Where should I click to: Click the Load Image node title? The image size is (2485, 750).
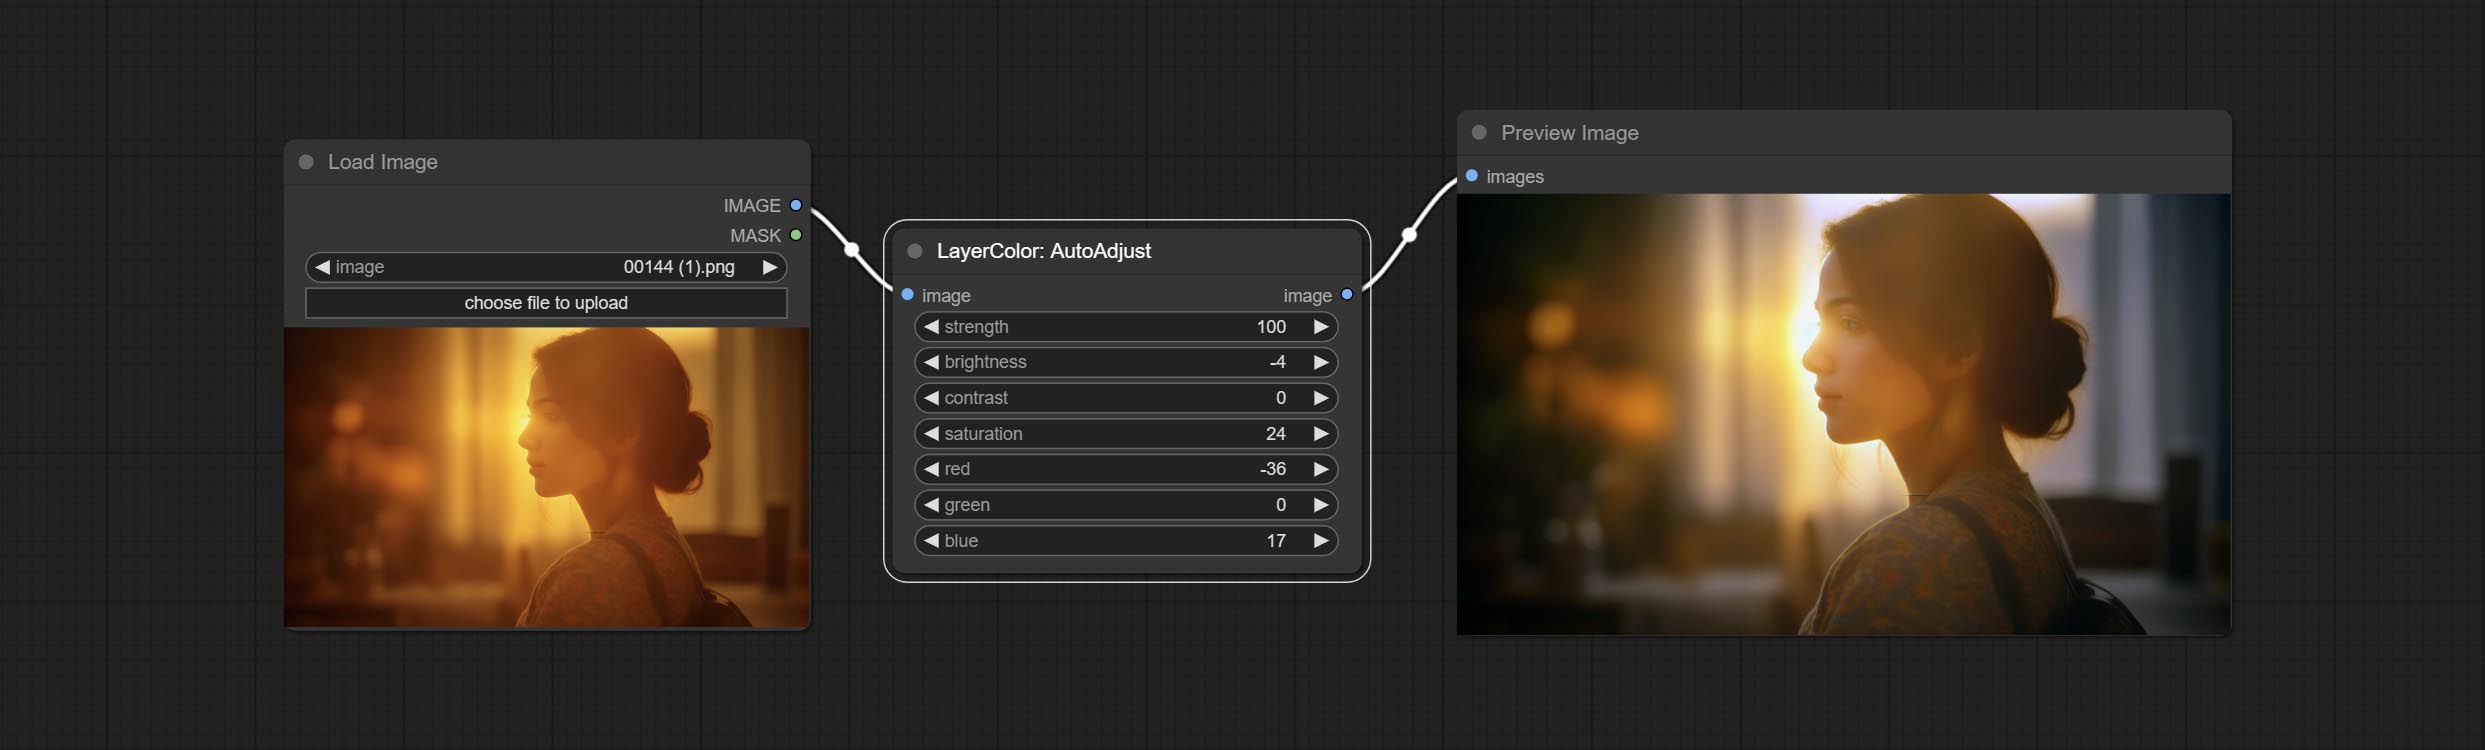(x=383, y=162)
